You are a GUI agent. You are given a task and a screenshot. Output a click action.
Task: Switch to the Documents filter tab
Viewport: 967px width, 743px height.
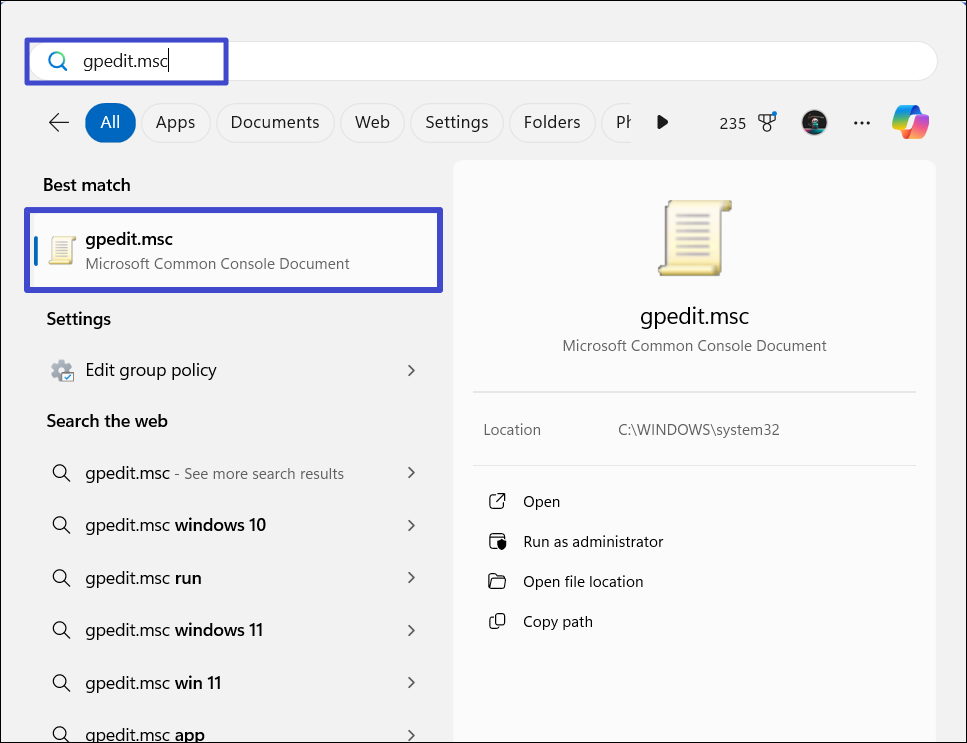[x=275, y=122]
